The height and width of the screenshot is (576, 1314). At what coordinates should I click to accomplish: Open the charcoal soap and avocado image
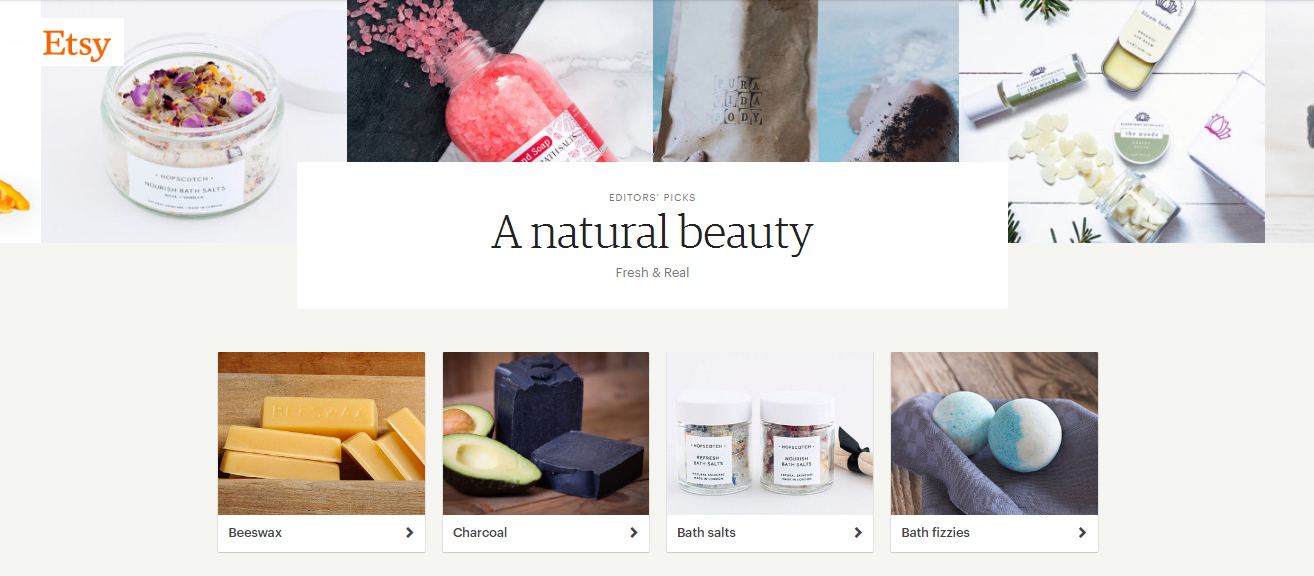[546, 433]
